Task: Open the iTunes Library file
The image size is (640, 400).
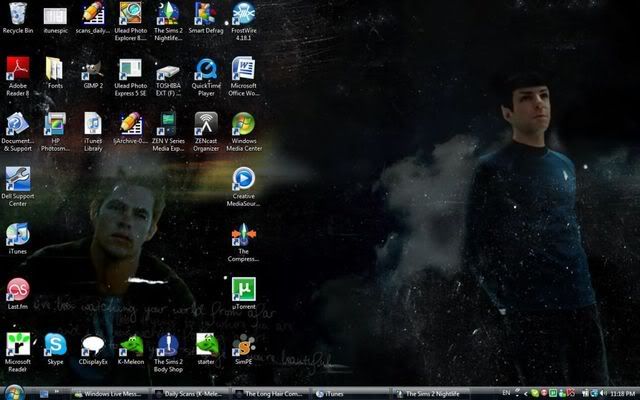Action: [x=93, y=132]
